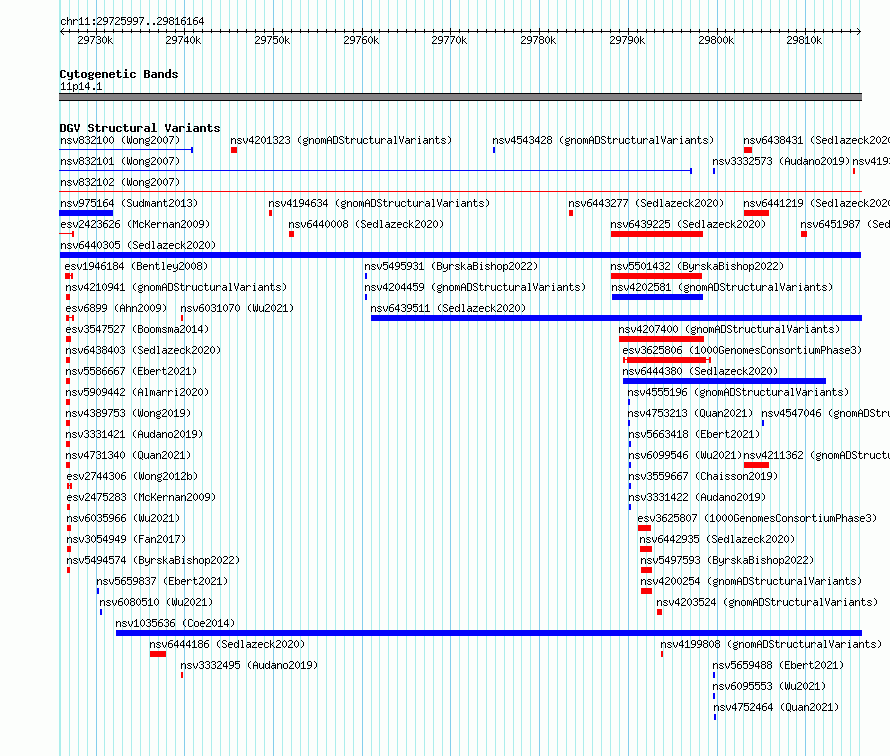The height and width of the screenshot is (756, 890).
Task: Click nsv4204459 (gnomADStructuralVariants) label
Action: [475, 287]
